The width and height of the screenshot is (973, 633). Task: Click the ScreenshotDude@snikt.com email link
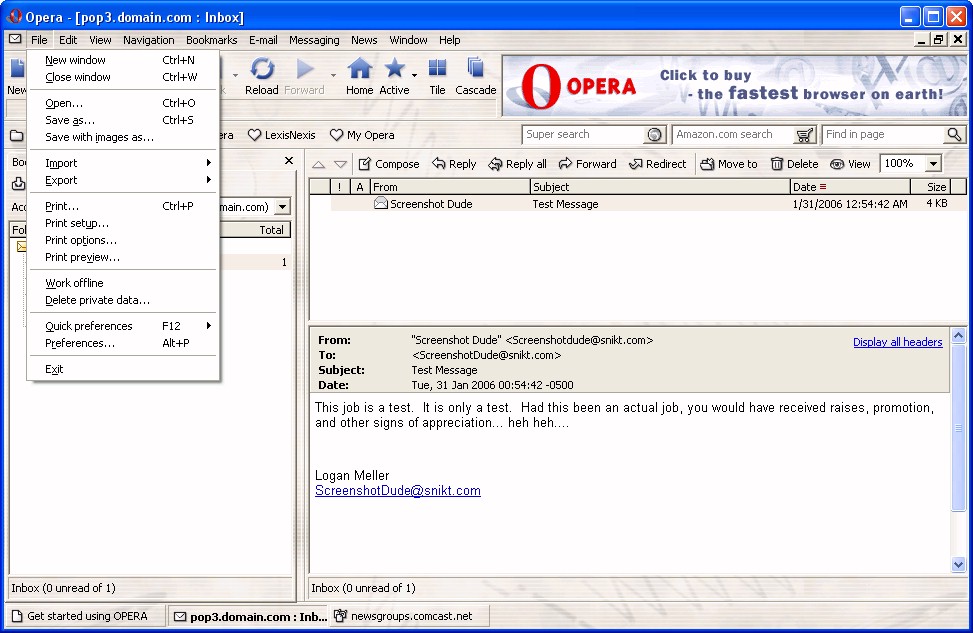tap(398, 490)
